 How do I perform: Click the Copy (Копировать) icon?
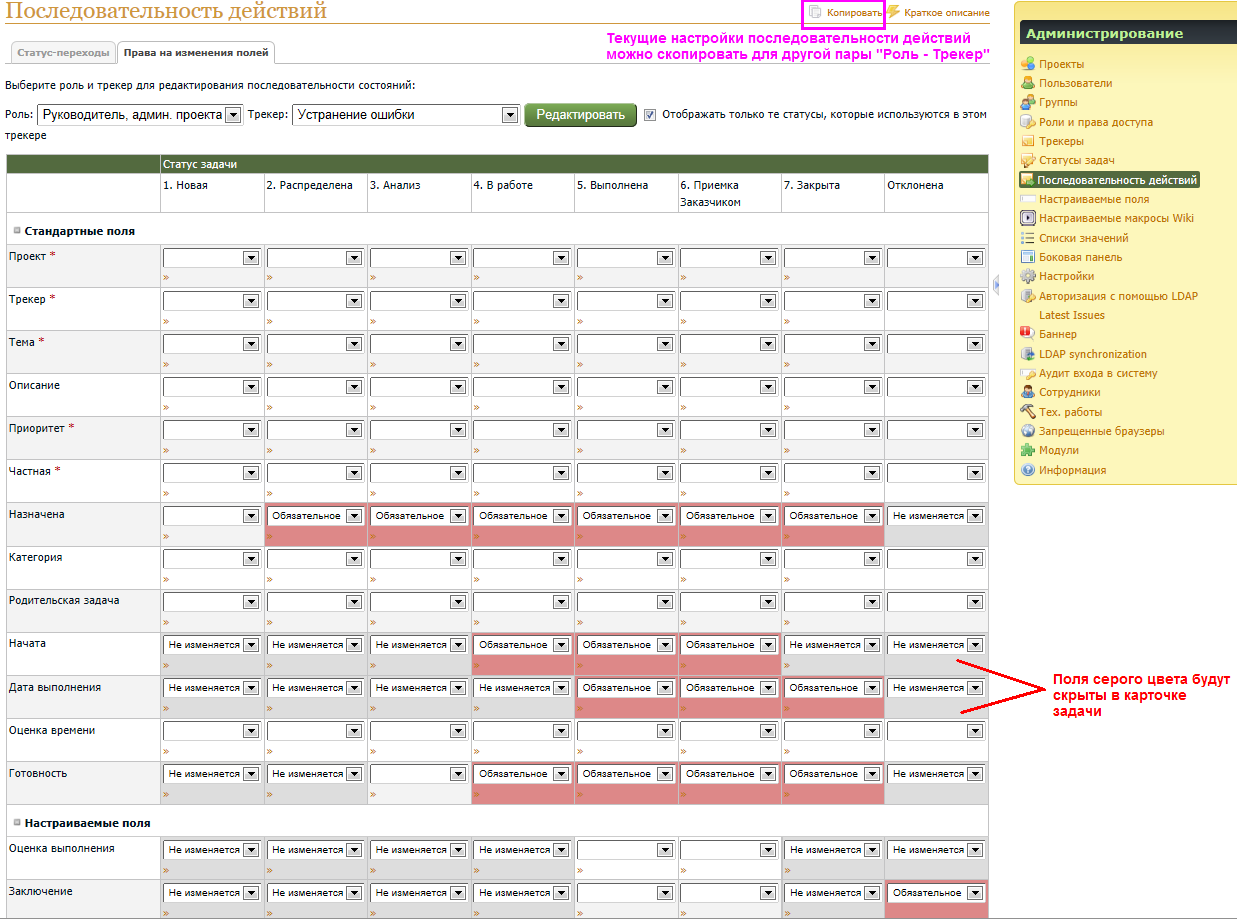815,13
